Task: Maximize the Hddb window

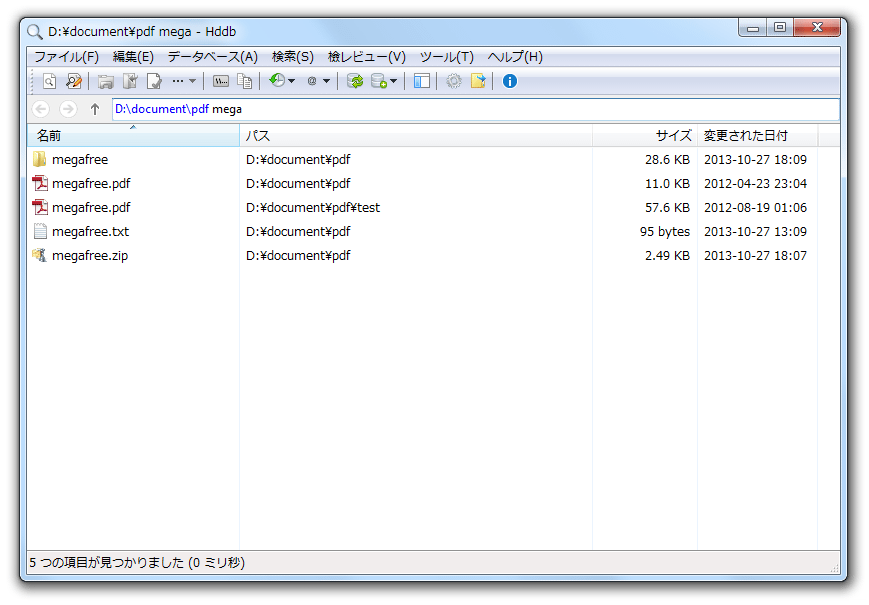Action: pyautogui.click(x=780, y=28)
